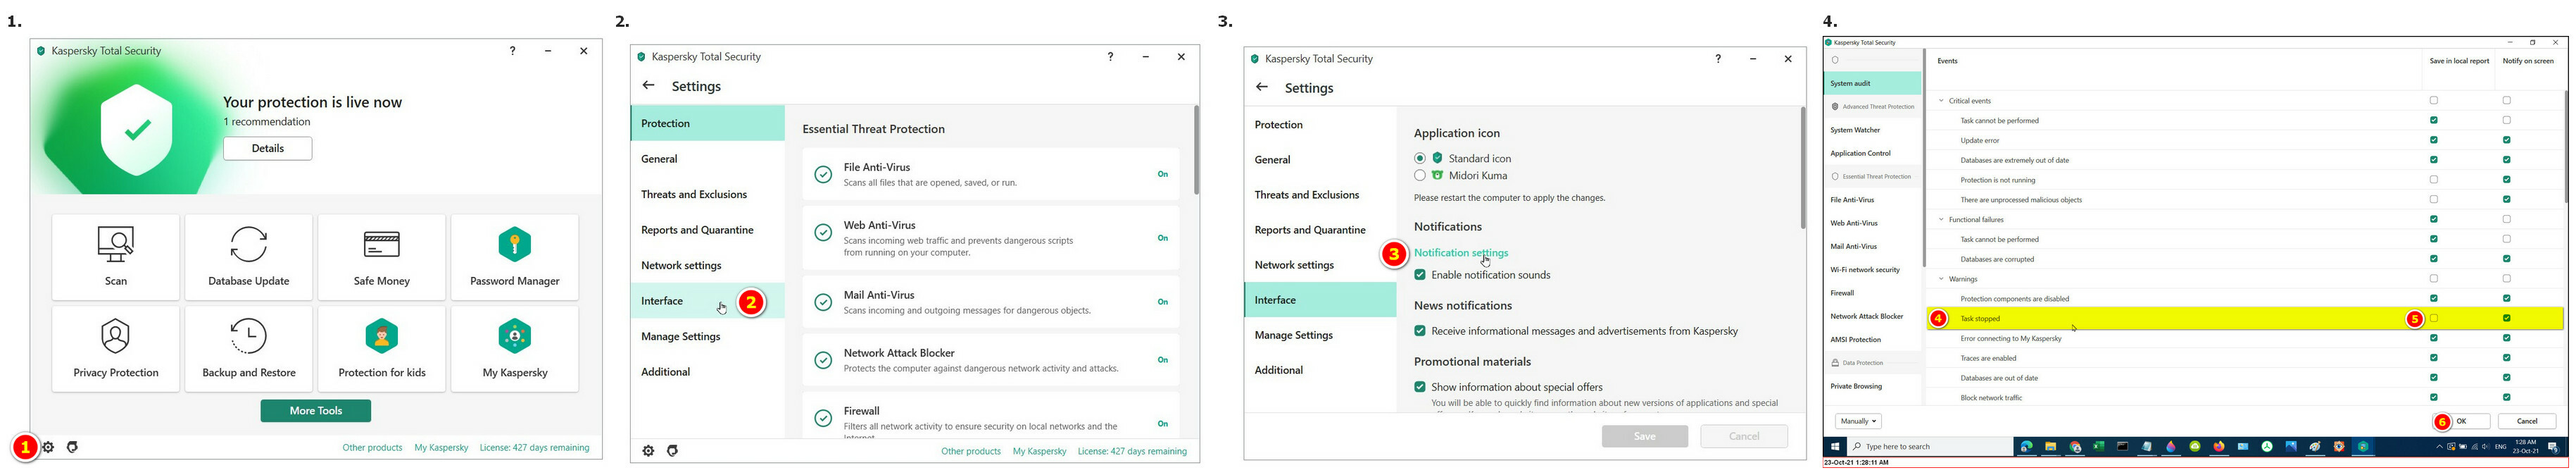The width and height of the screenshot is (2576, 475).
Task: Check 'Save in local report' for Task stopped
Action: click(x=2434, y=318)
